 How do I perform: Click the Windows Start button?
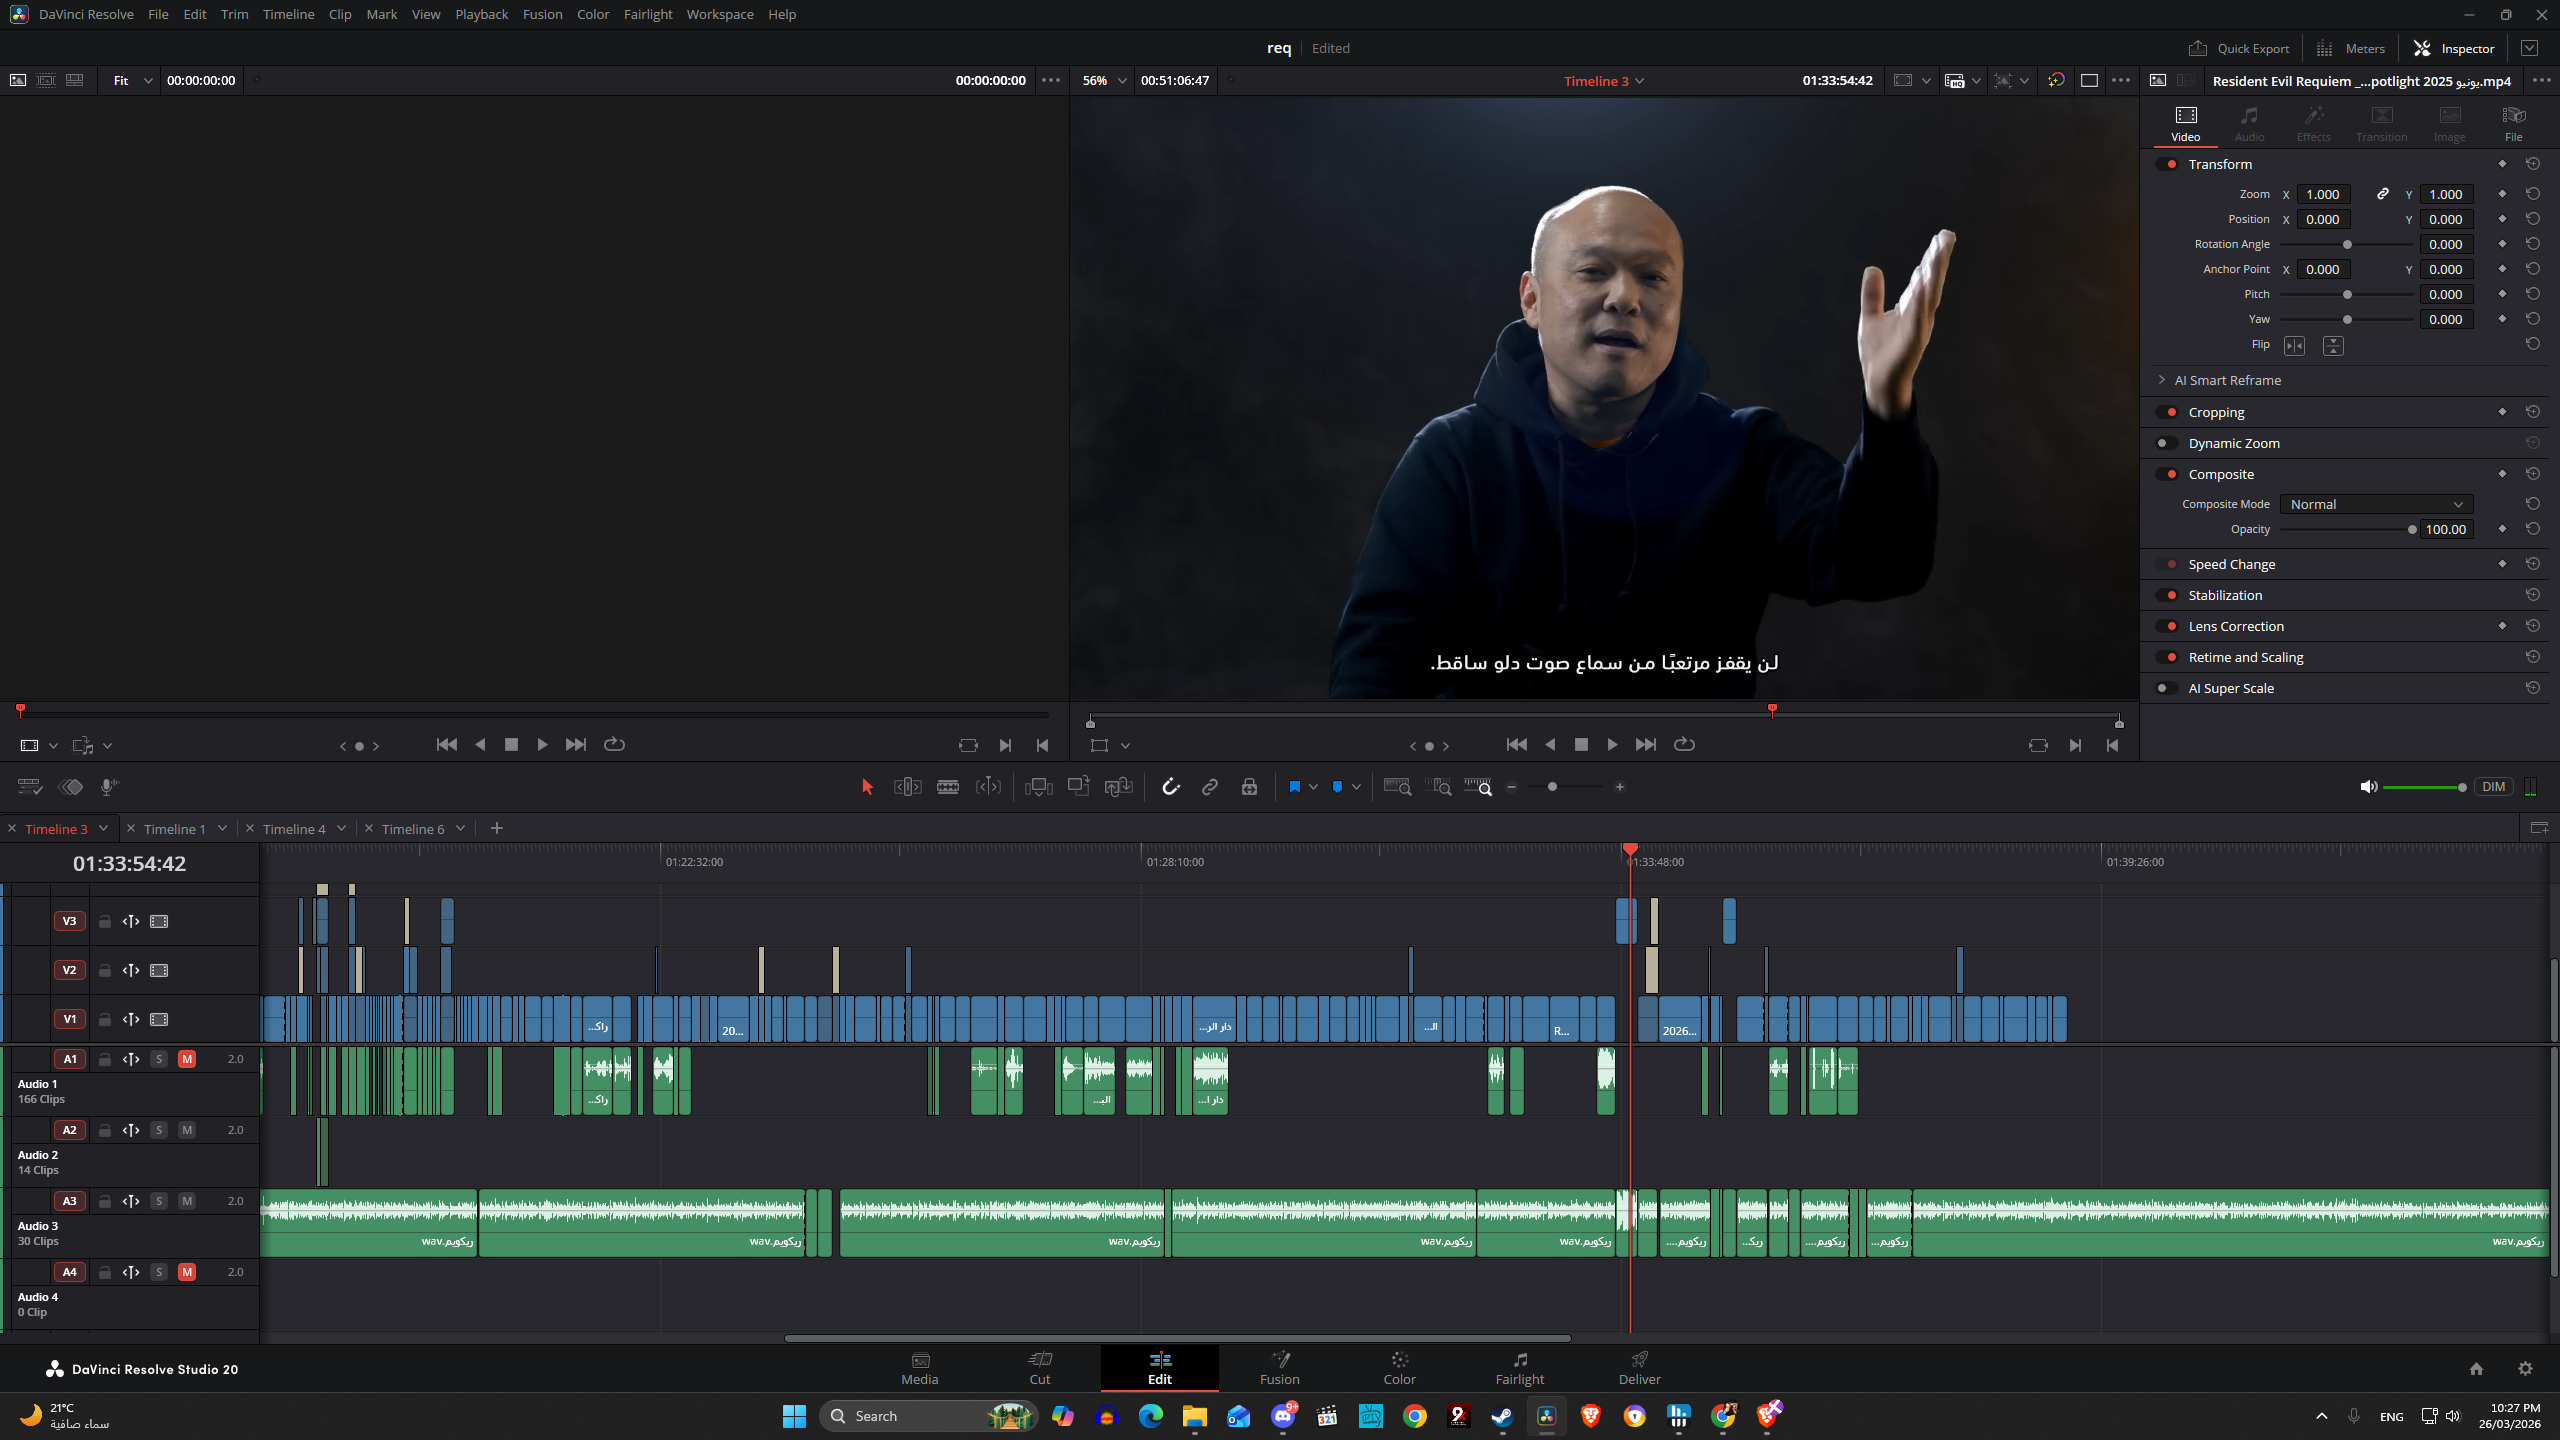click(x=794, y=1416)
